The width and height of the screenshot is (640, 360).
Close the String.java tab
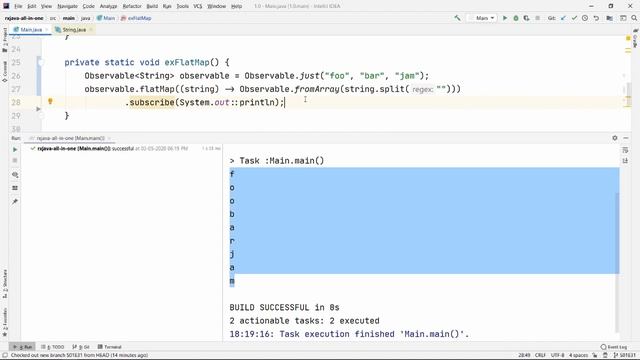click(91, 30)
